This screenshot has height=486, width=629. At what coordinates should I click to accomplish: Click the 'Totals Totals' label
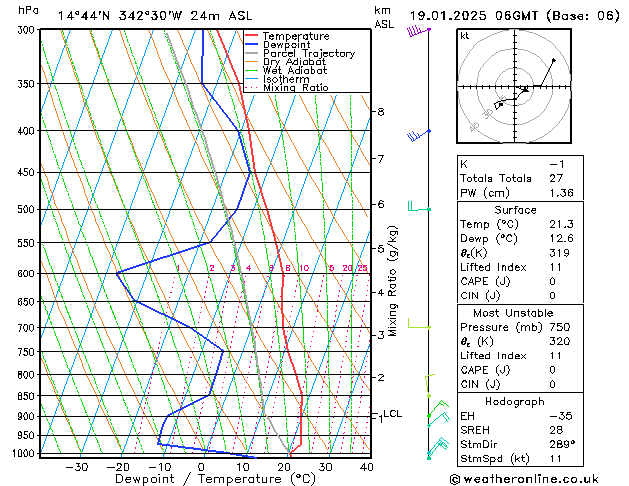tap(495, 178)
